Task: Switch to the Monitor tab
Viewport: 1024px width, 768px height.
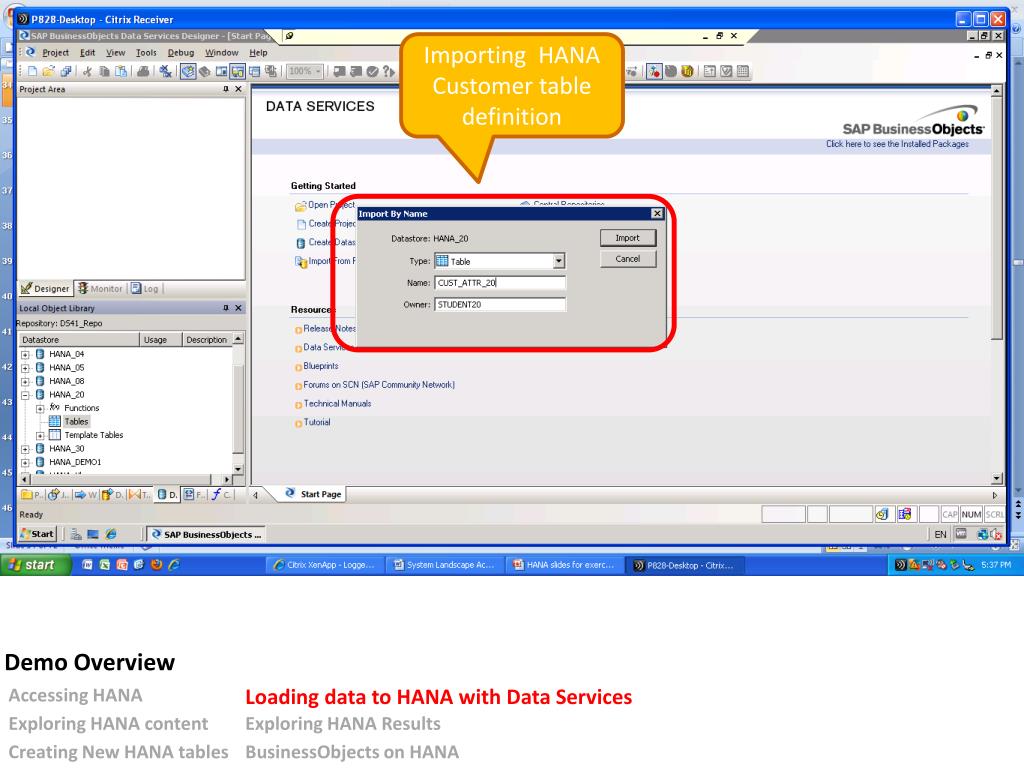Action: coord(100,289)
